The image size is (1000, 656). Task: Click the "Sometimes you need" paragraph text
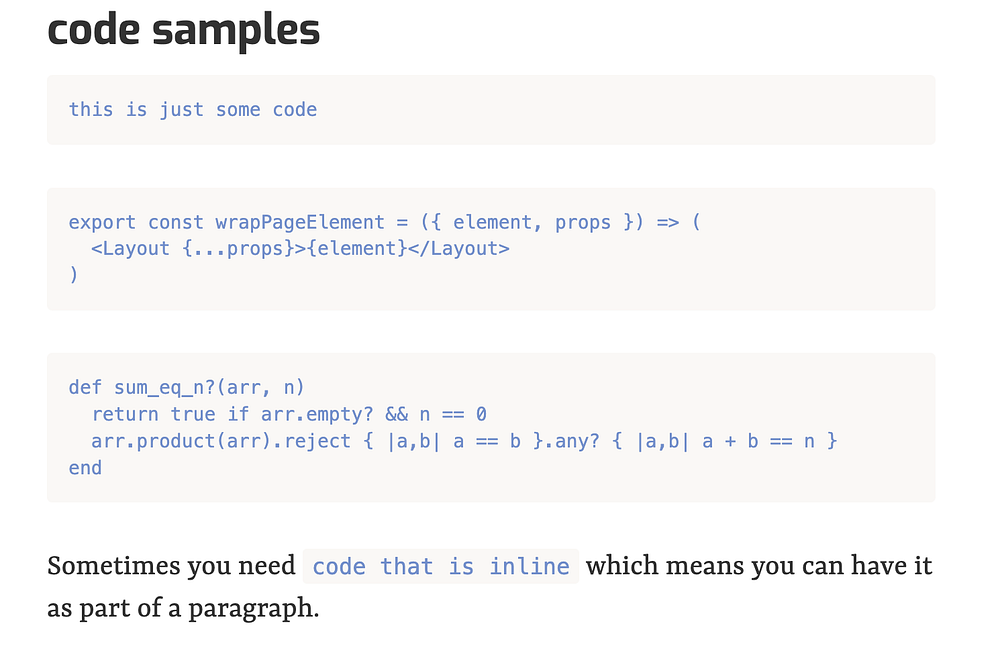click(171, 567)
